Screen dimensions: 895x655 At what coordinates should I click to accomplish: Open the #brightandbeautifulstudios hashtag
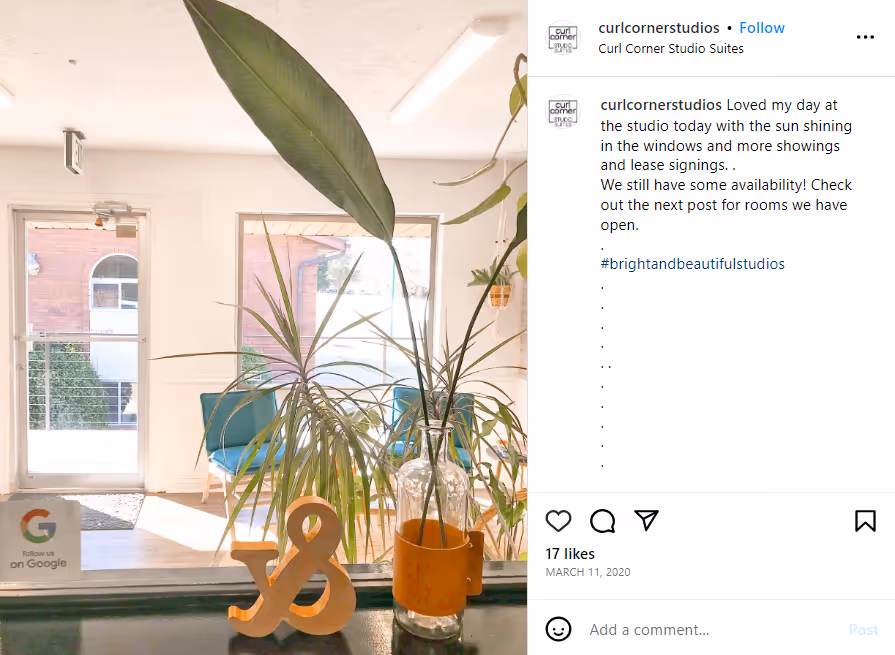coord(692,264)
